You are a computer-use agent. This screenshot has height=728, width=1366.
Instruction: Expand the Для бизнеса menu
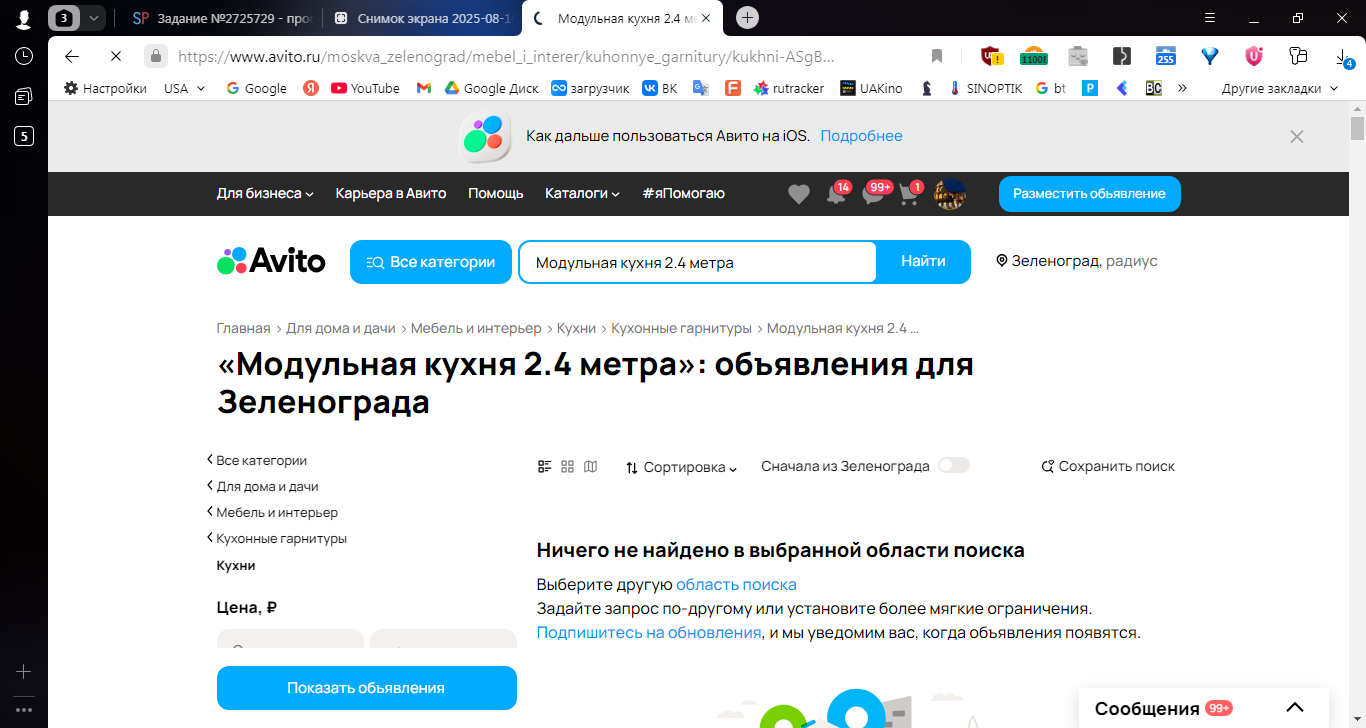pos(265,193)
